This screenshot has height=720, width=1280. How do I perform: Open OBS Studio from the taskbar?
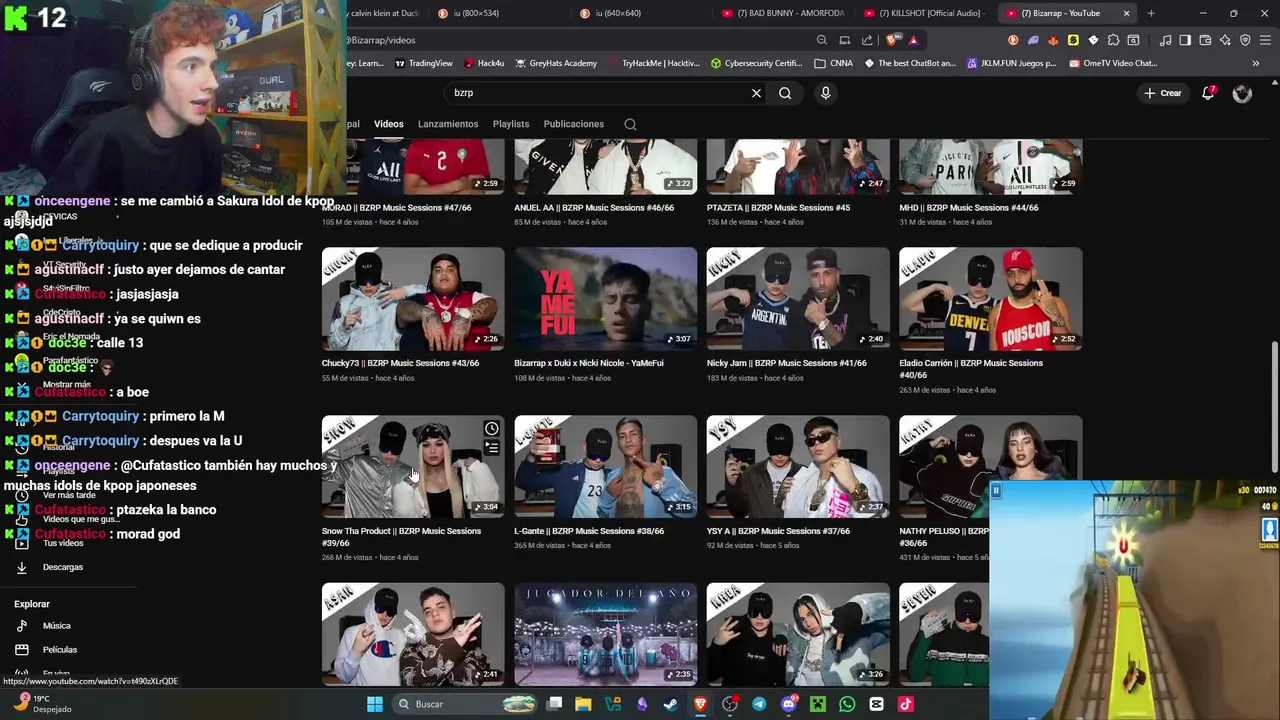(x=730, y=704)
